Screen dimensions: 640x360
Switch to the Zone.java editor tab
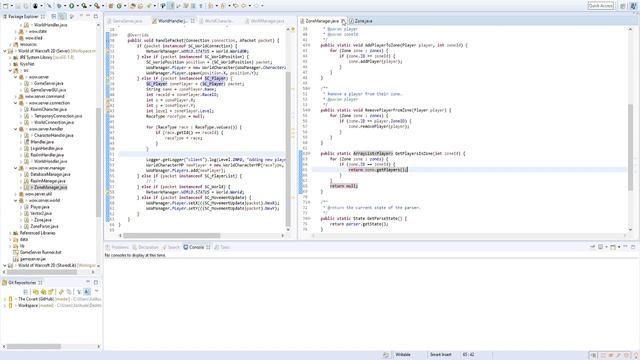coord(362,20)
